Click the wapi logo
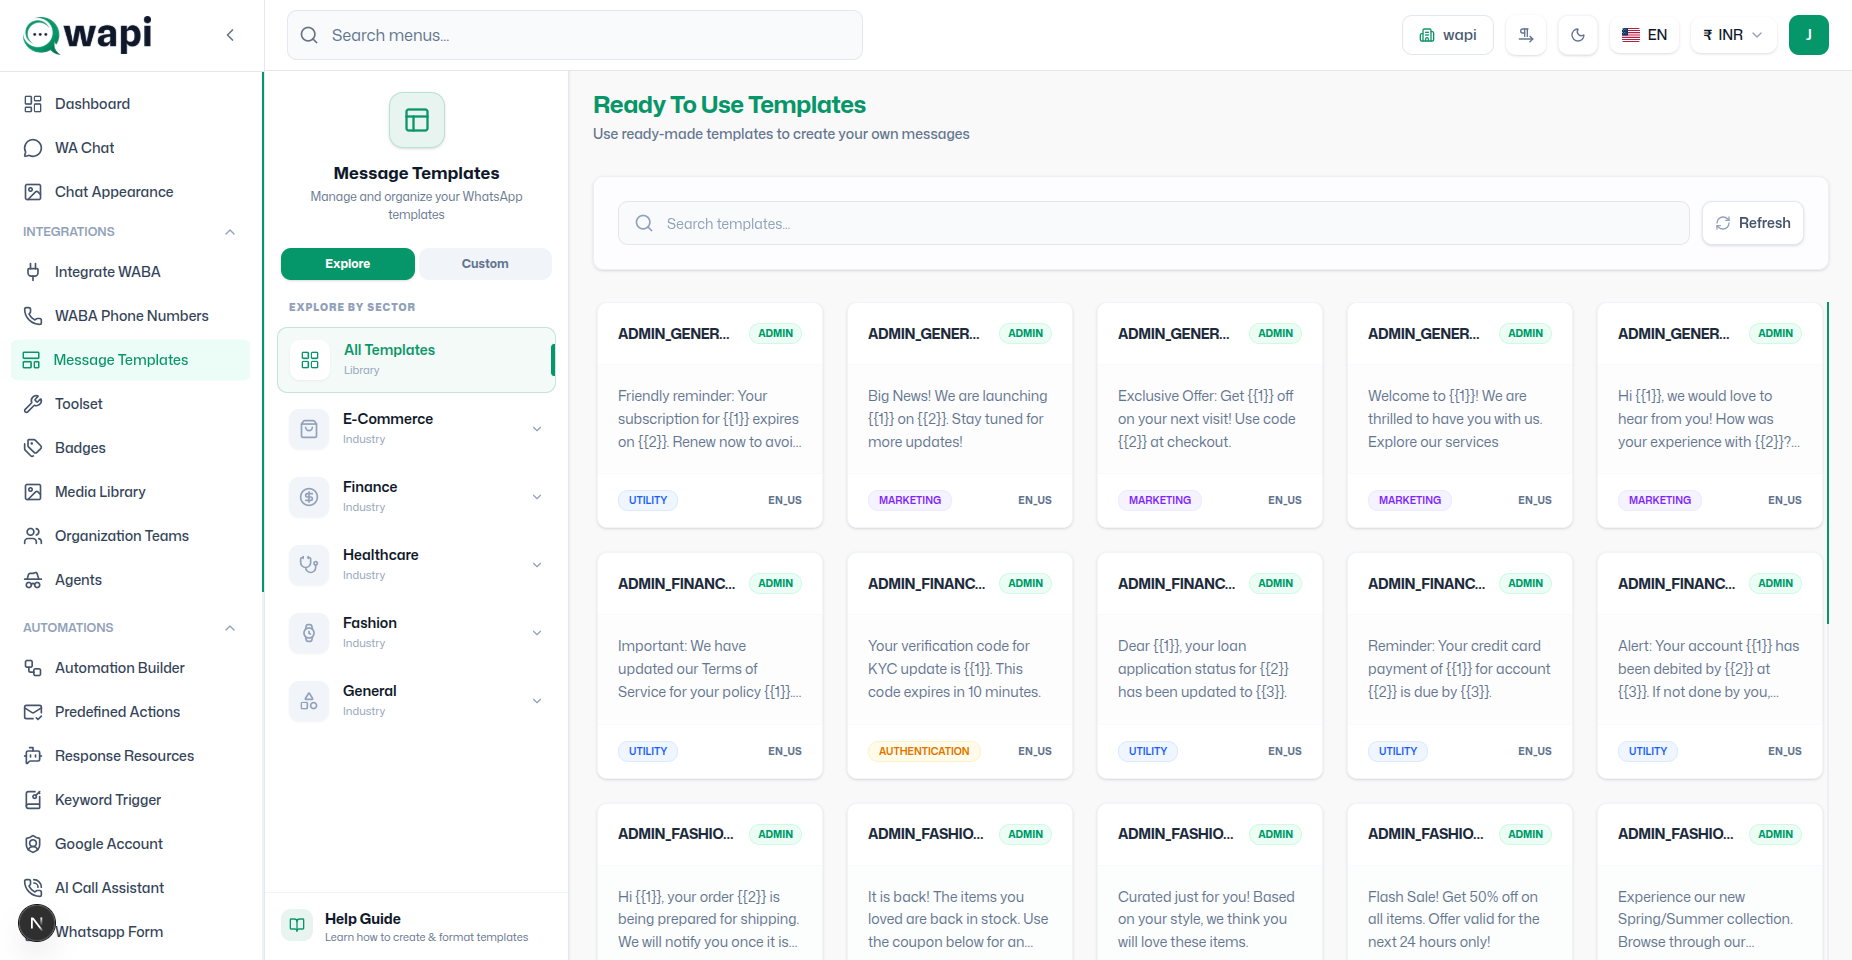The image size is (1852, 960). point(88,35)
